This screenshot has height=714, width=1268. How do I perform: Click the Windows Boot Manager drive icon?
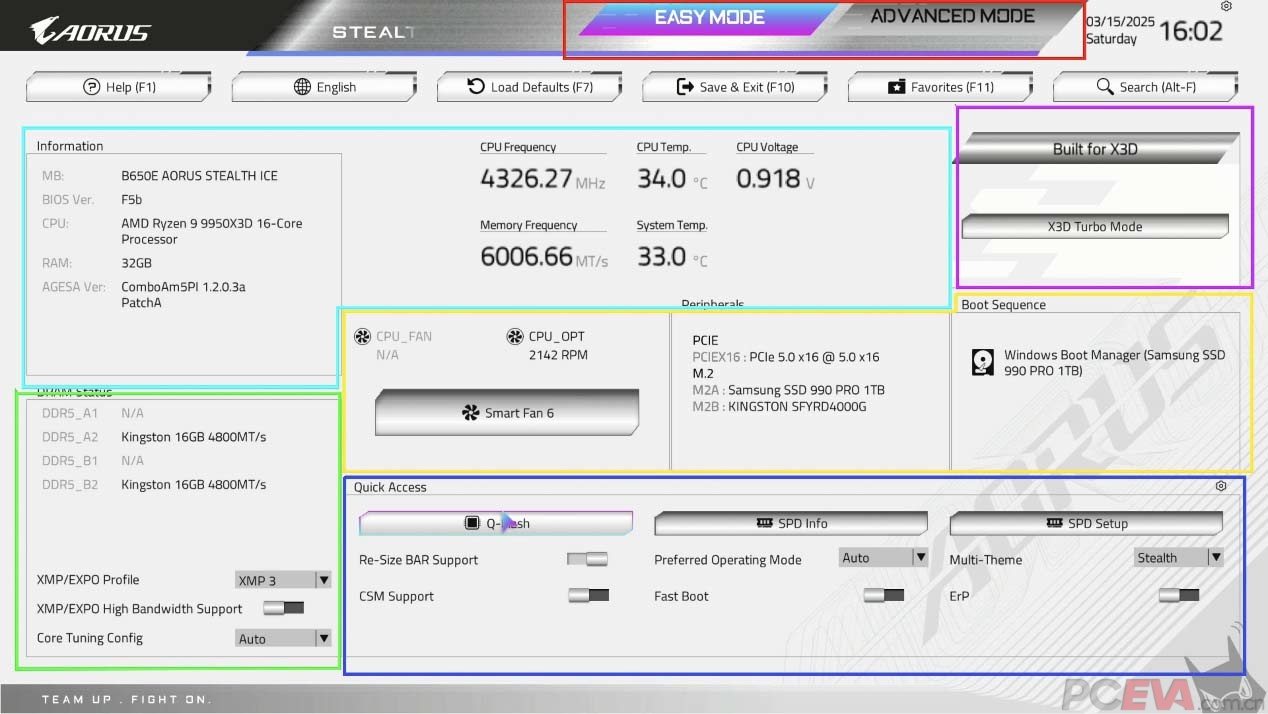[x=983, y=362]
